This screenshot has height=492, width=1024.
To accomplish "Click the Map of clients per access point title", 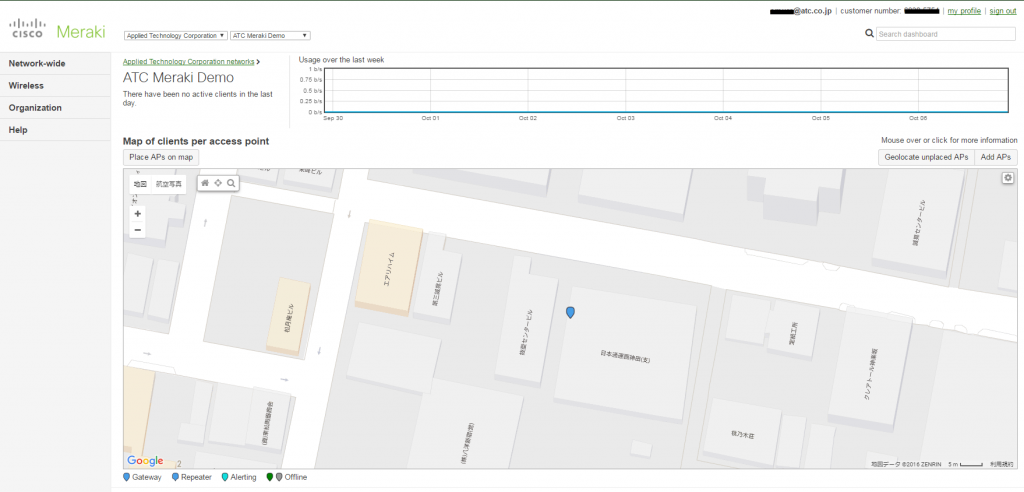I will point(196,141).
